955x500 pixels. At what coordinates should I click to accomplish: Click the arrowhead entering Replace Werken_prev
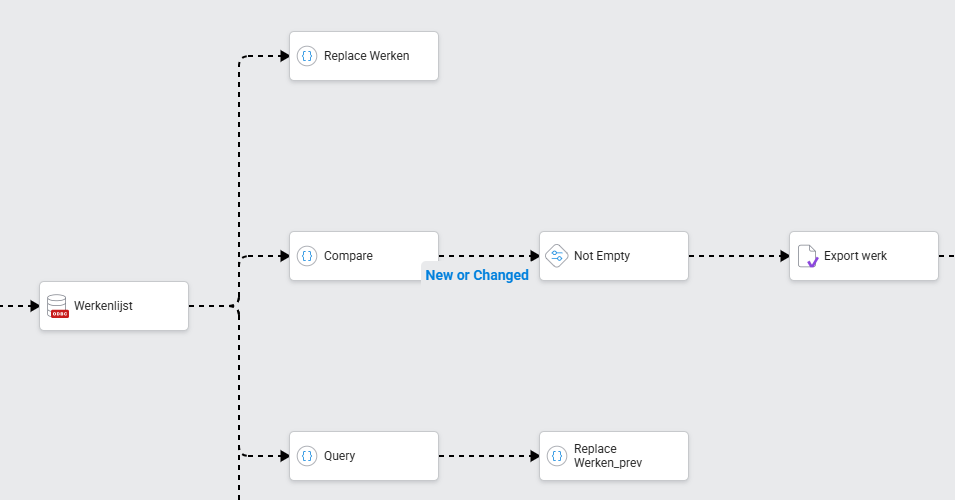(534, 456)
